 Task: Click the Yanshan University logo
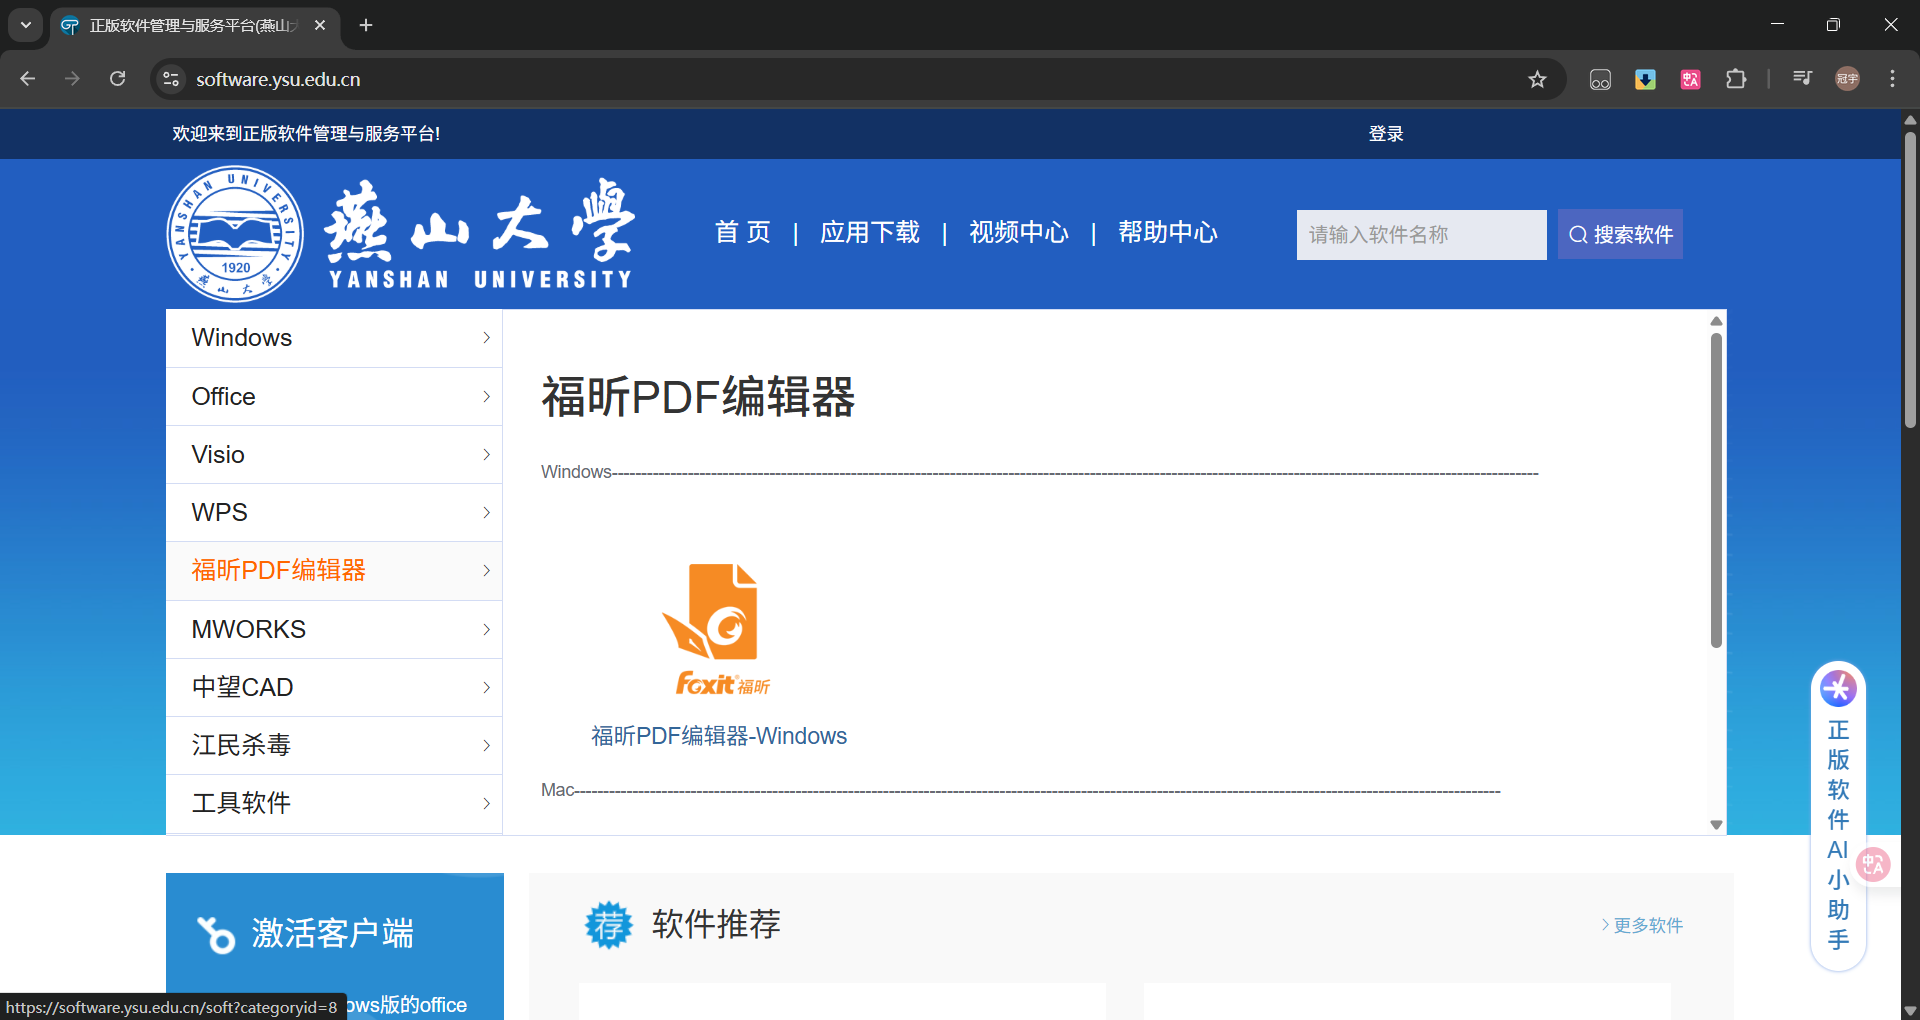(234, 233)
